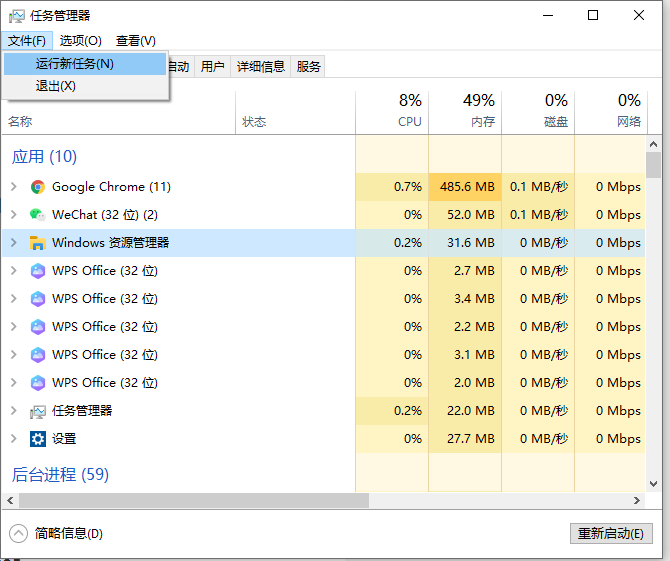670x561 pixels.
Task: Switch to the 服务 tab
Action: pyautogui.click(x=309, y=67)
